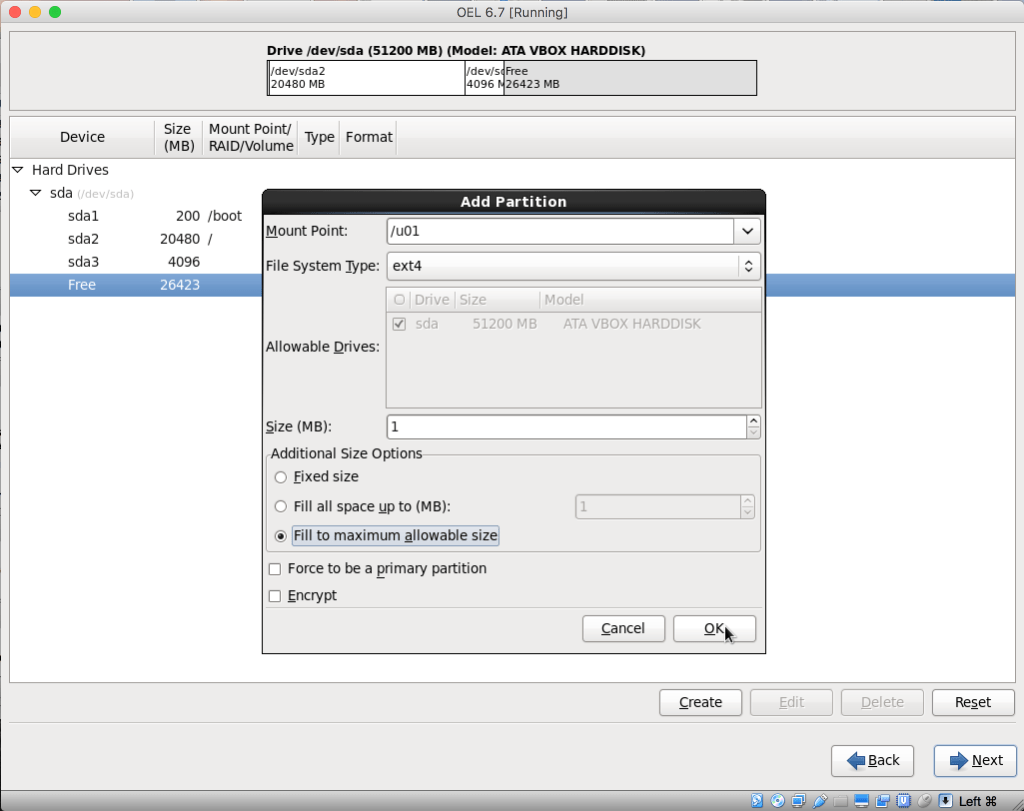1024x811 pixels.
Task: Open the shared folders status icon
Action: pyautogui.click(x=840, y=801)
